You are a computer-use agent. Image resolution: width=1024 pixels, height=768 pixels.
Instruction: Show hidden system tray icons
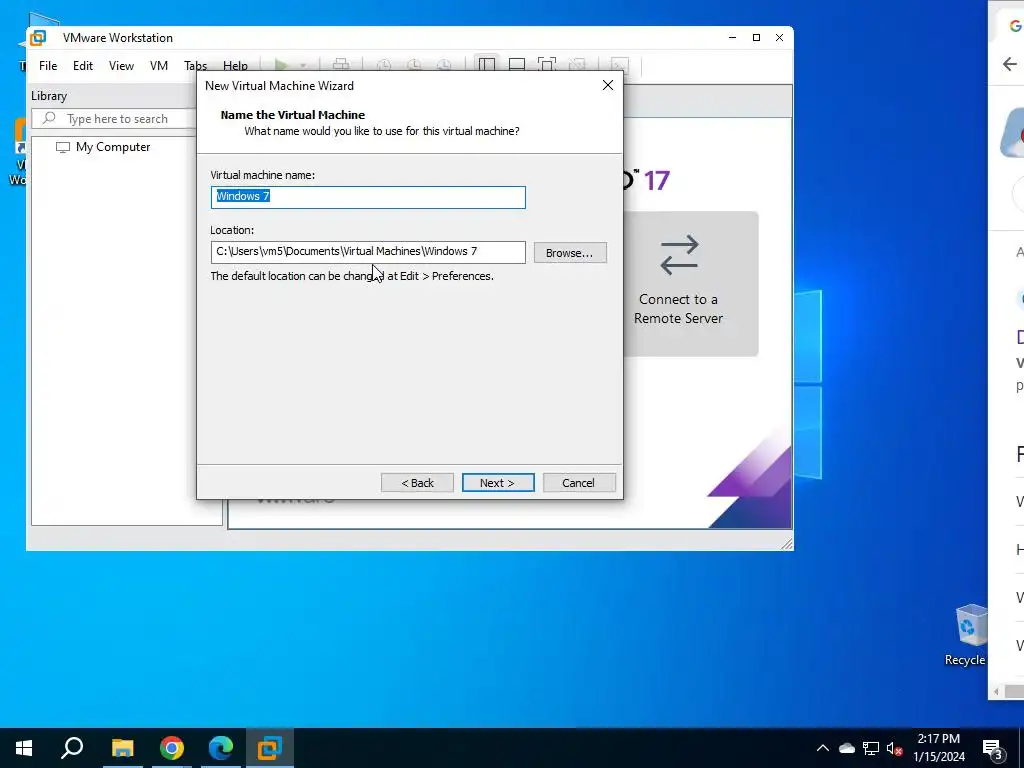(823, 748)
